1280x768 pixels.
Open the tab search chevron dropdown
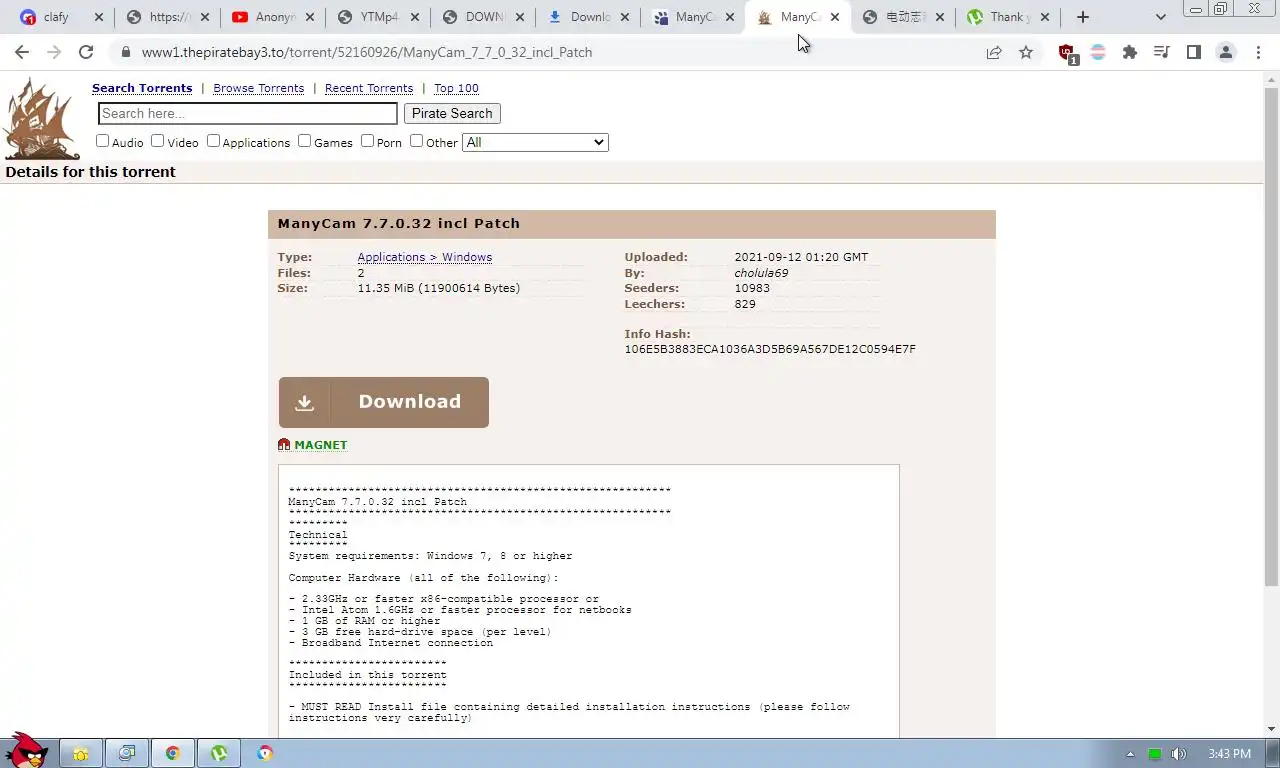[1160, 17]
